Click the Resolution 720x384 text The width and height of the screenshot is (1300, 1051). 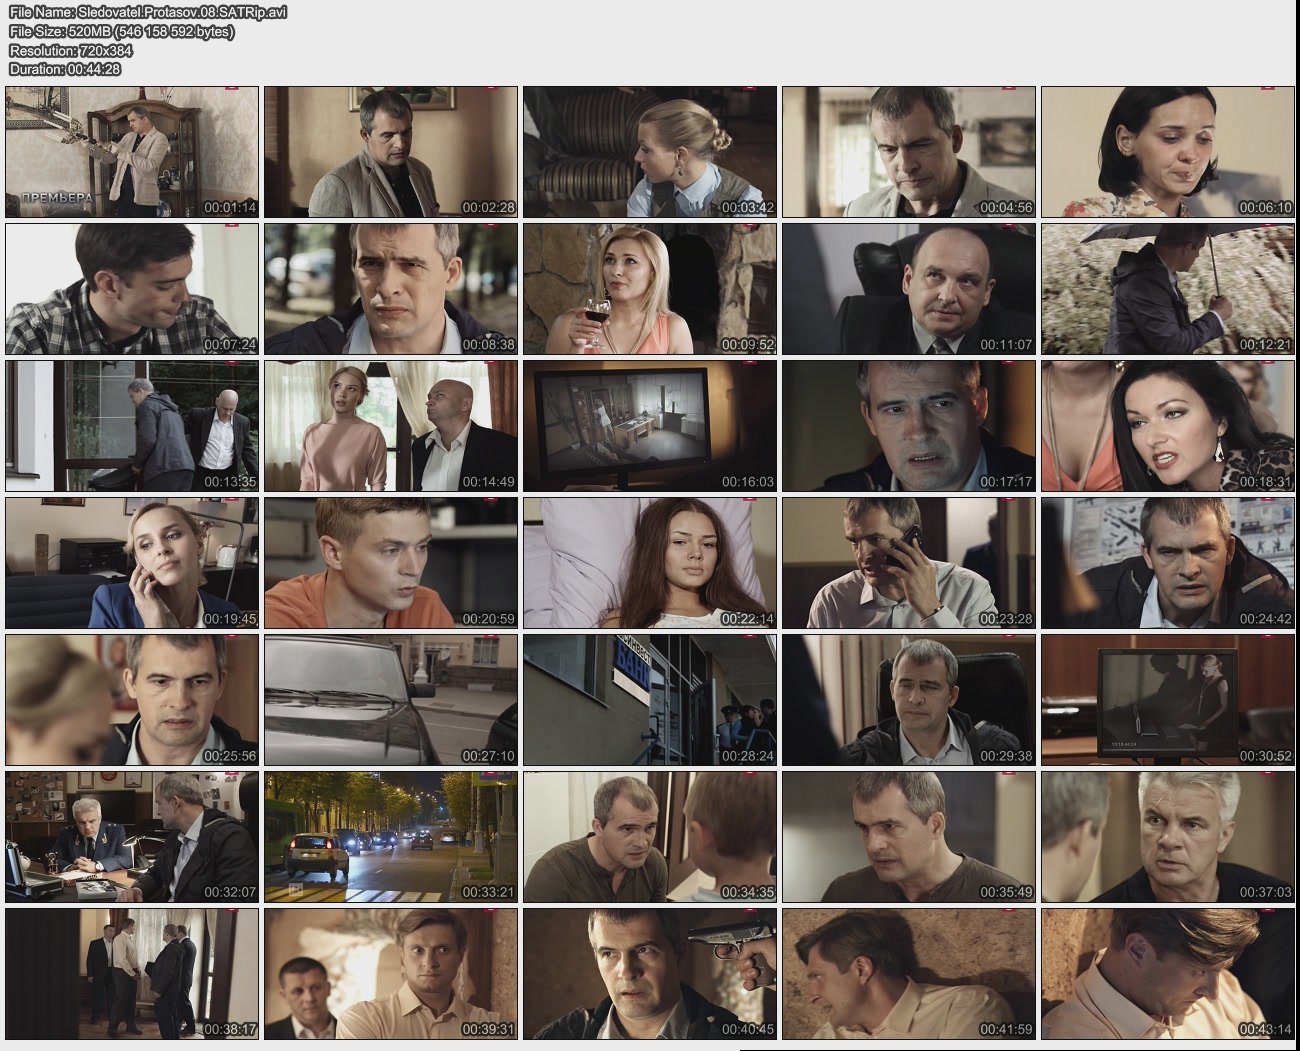(71, 50)
